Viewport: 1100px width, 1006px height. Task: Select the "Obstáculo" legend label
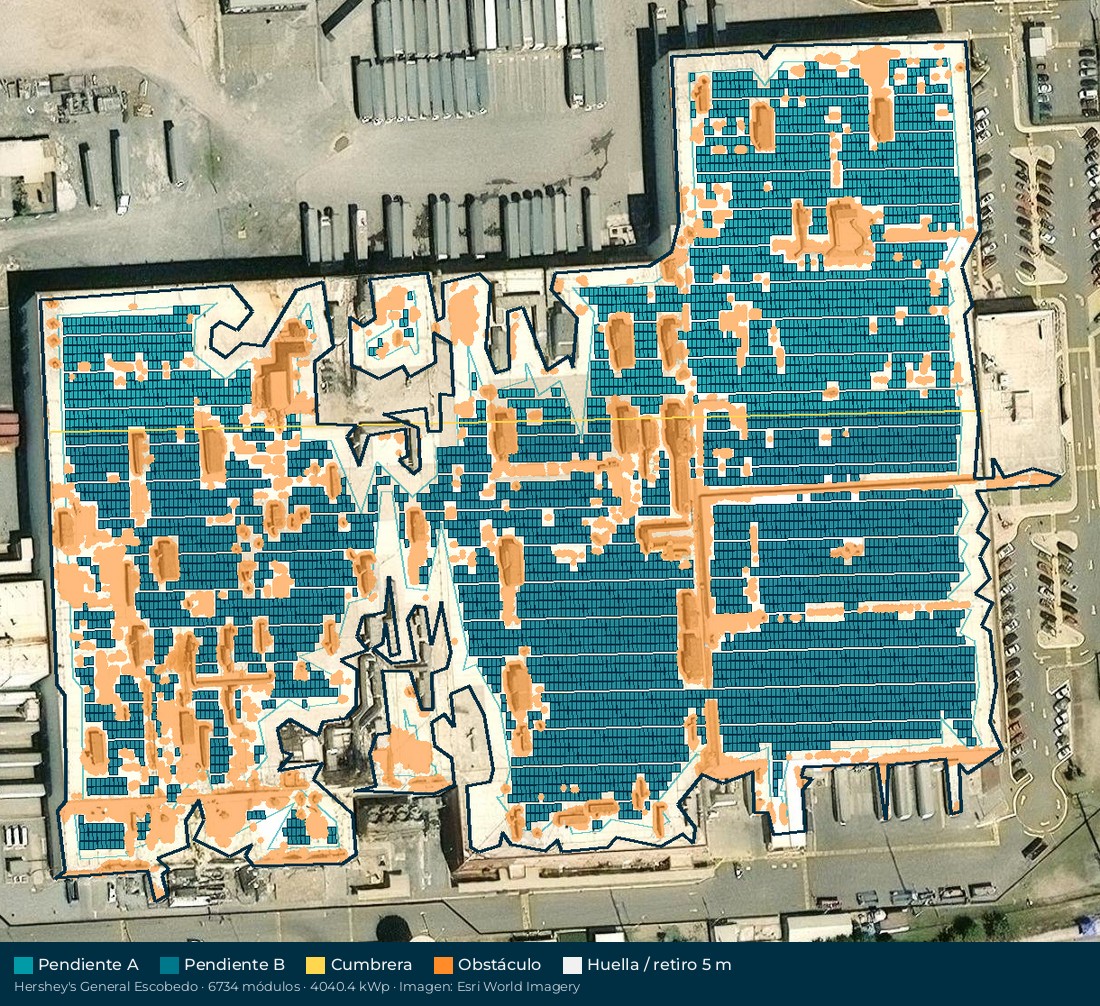(499, 965)
